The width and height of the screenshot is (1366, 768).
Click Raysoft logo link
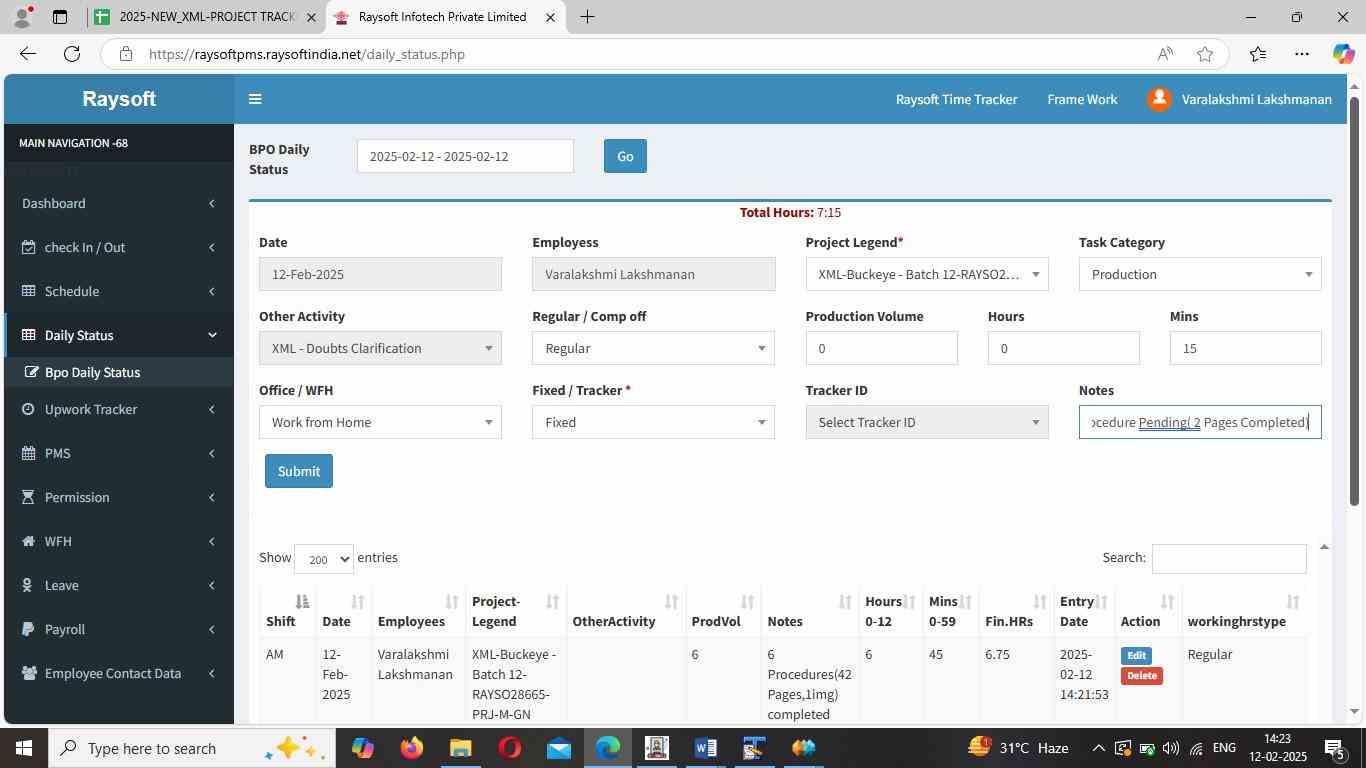click(119, 99)
